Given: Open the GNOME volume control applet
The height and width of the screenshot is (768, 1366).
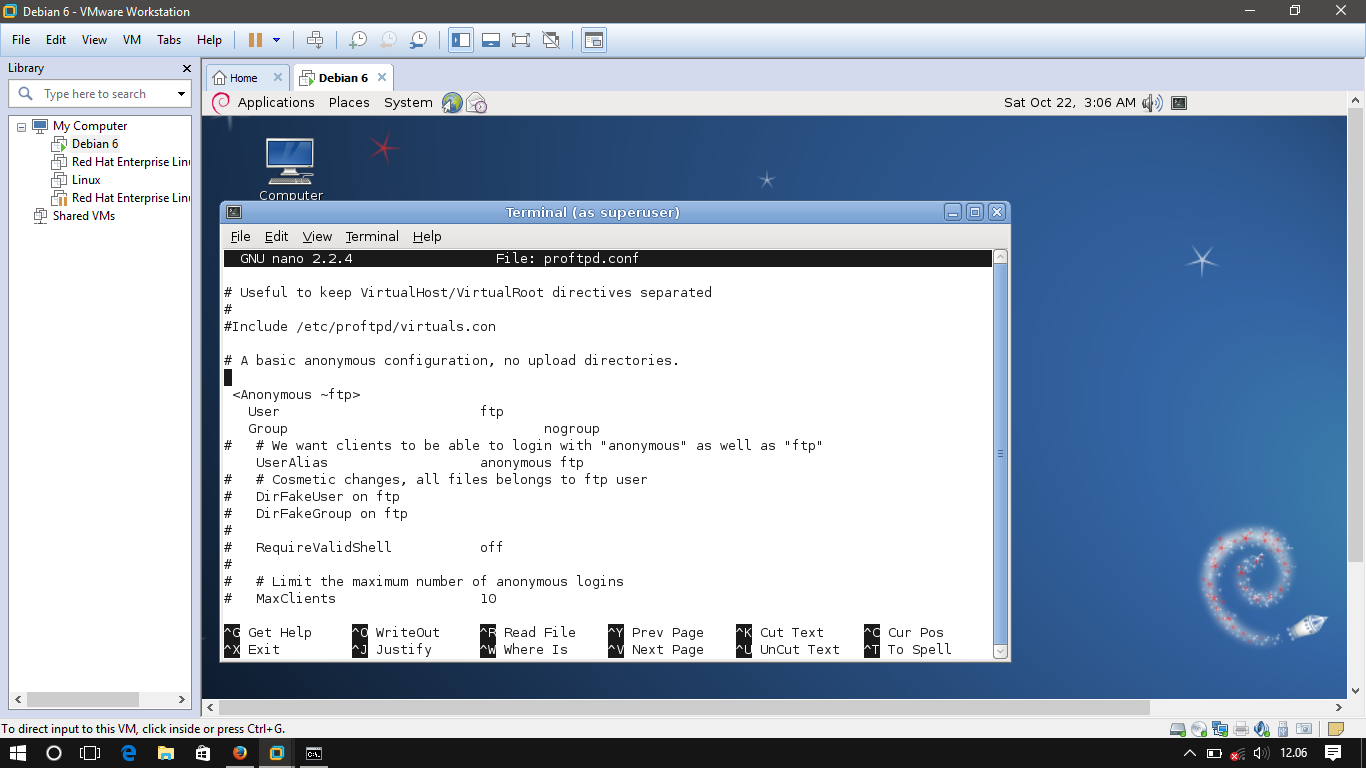Looking at the screenshot, I should [1152, 102].
